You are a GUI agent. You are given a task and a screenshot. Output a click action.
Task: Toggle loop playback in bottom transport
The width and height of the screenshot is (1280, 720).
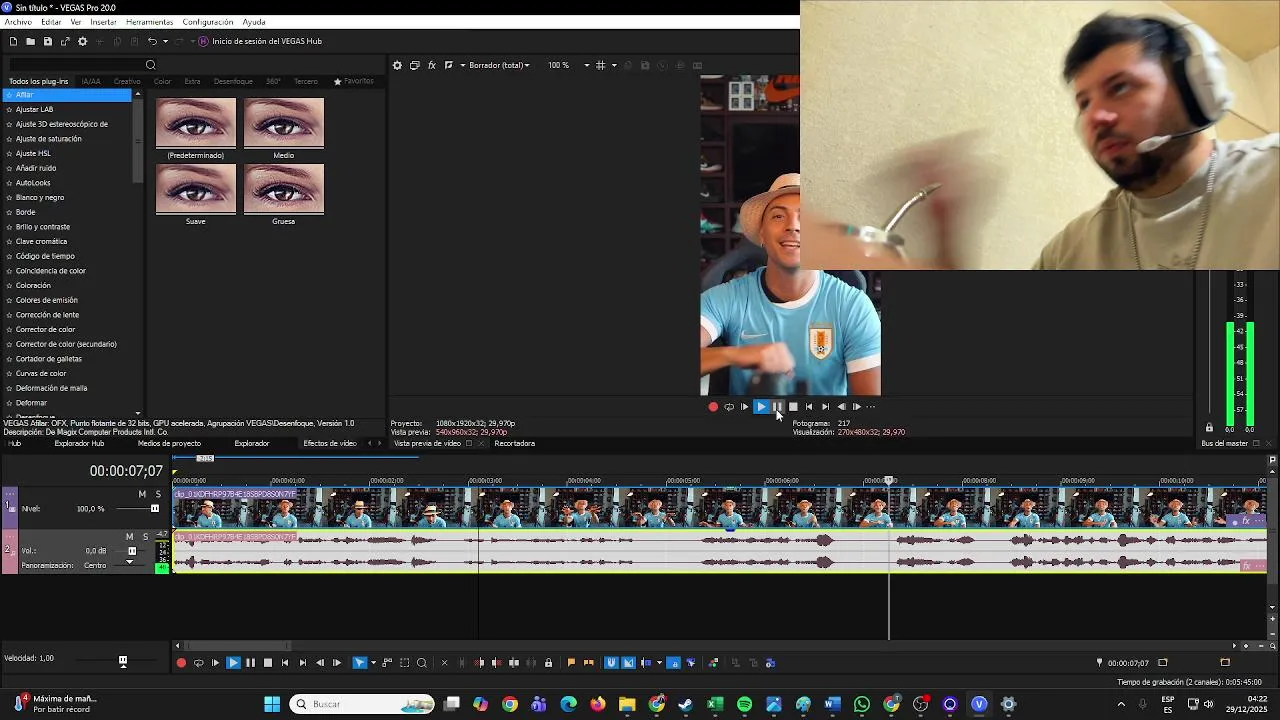(x=198, y=663)
